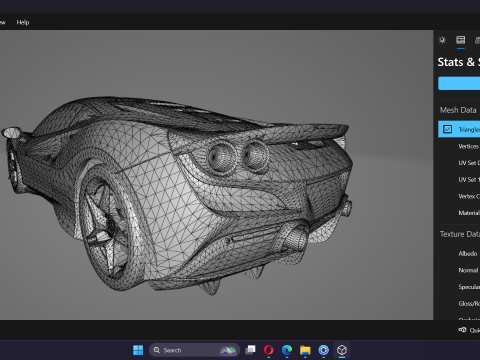Select the Normal texture row
Viewport: 480px width, 360px height.
[x=459, y=270]
